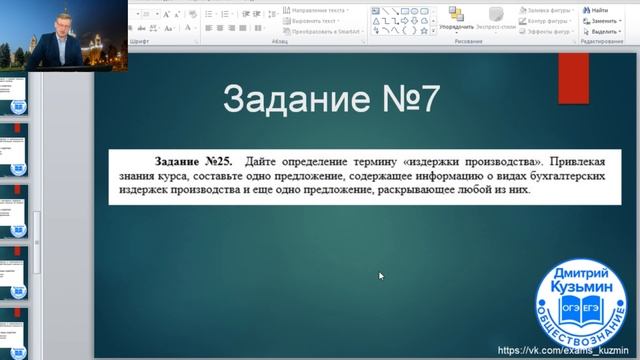This screenshot has width=640, height=360.
Task: Apply bulleted list formatting
Action: click(x=209, y=15)
